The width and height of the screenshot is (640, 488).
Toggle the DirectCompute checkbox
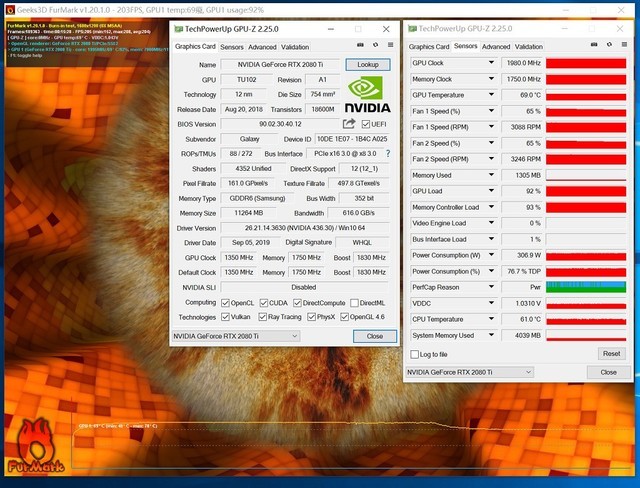point(297,303)
